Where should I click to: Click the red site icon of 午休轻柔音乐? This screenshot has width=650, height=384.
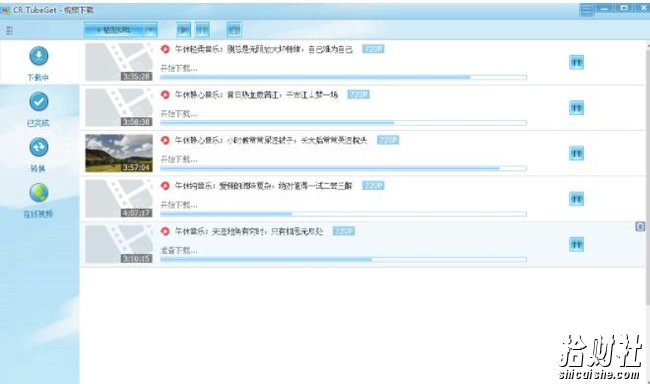tap(165, 49)
